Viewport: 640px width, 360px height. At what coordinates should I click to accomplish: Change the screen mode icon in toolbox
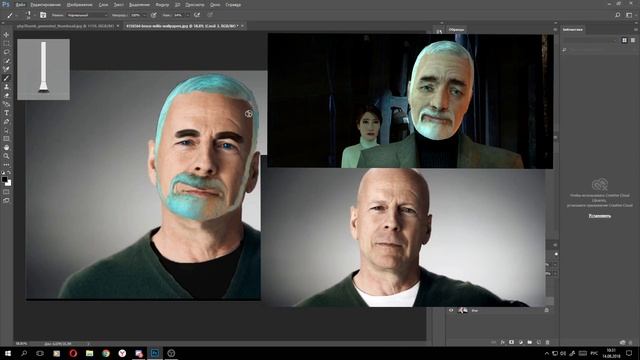coord(6,200)
